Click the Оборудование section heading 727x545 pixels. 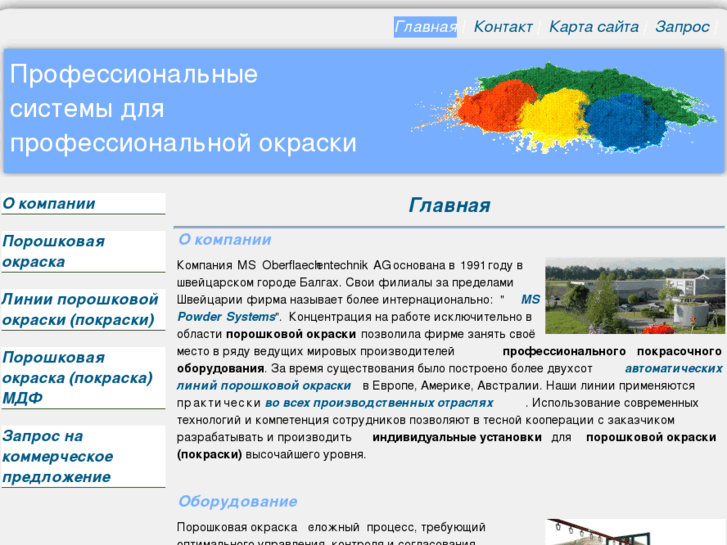tap(237, 501)
